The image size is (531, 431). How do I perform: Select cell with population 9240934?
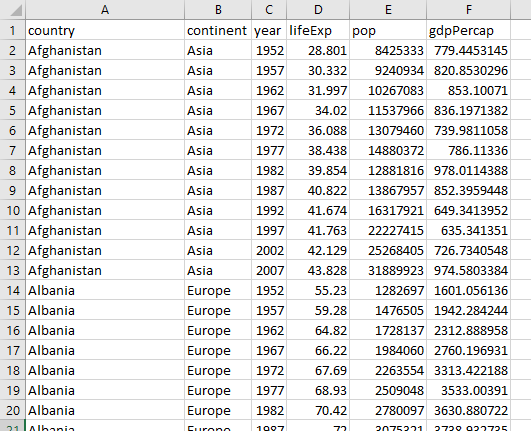point(388,70)
